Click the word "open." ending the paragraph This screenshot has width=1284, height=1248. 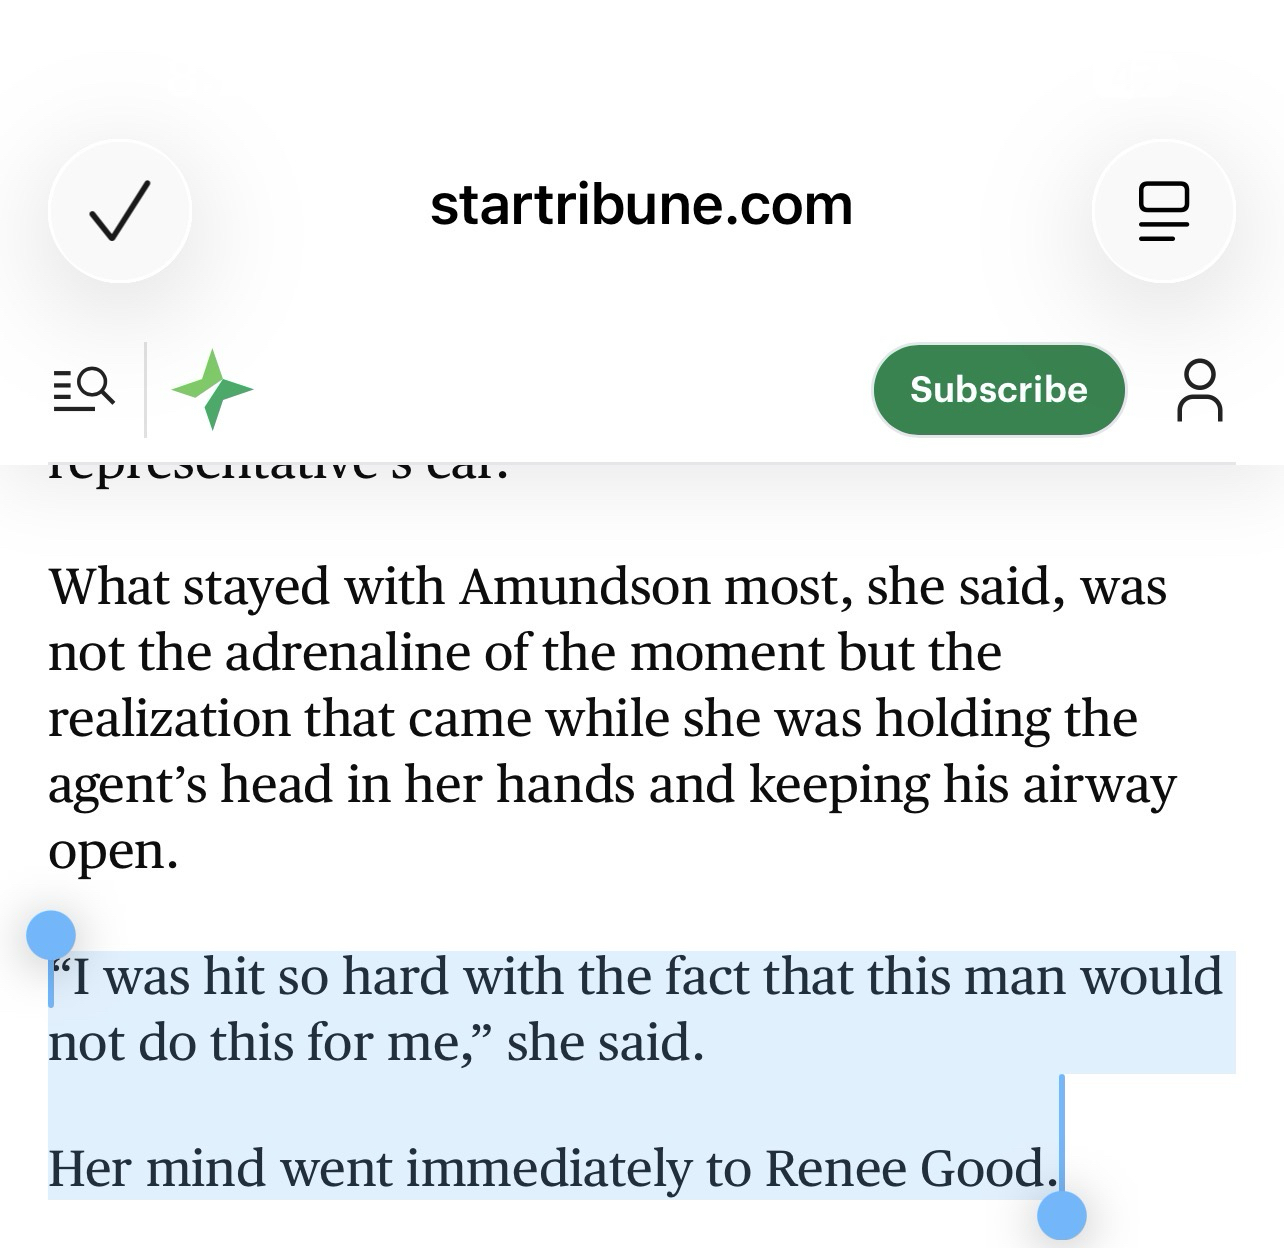tap(113, 851)
